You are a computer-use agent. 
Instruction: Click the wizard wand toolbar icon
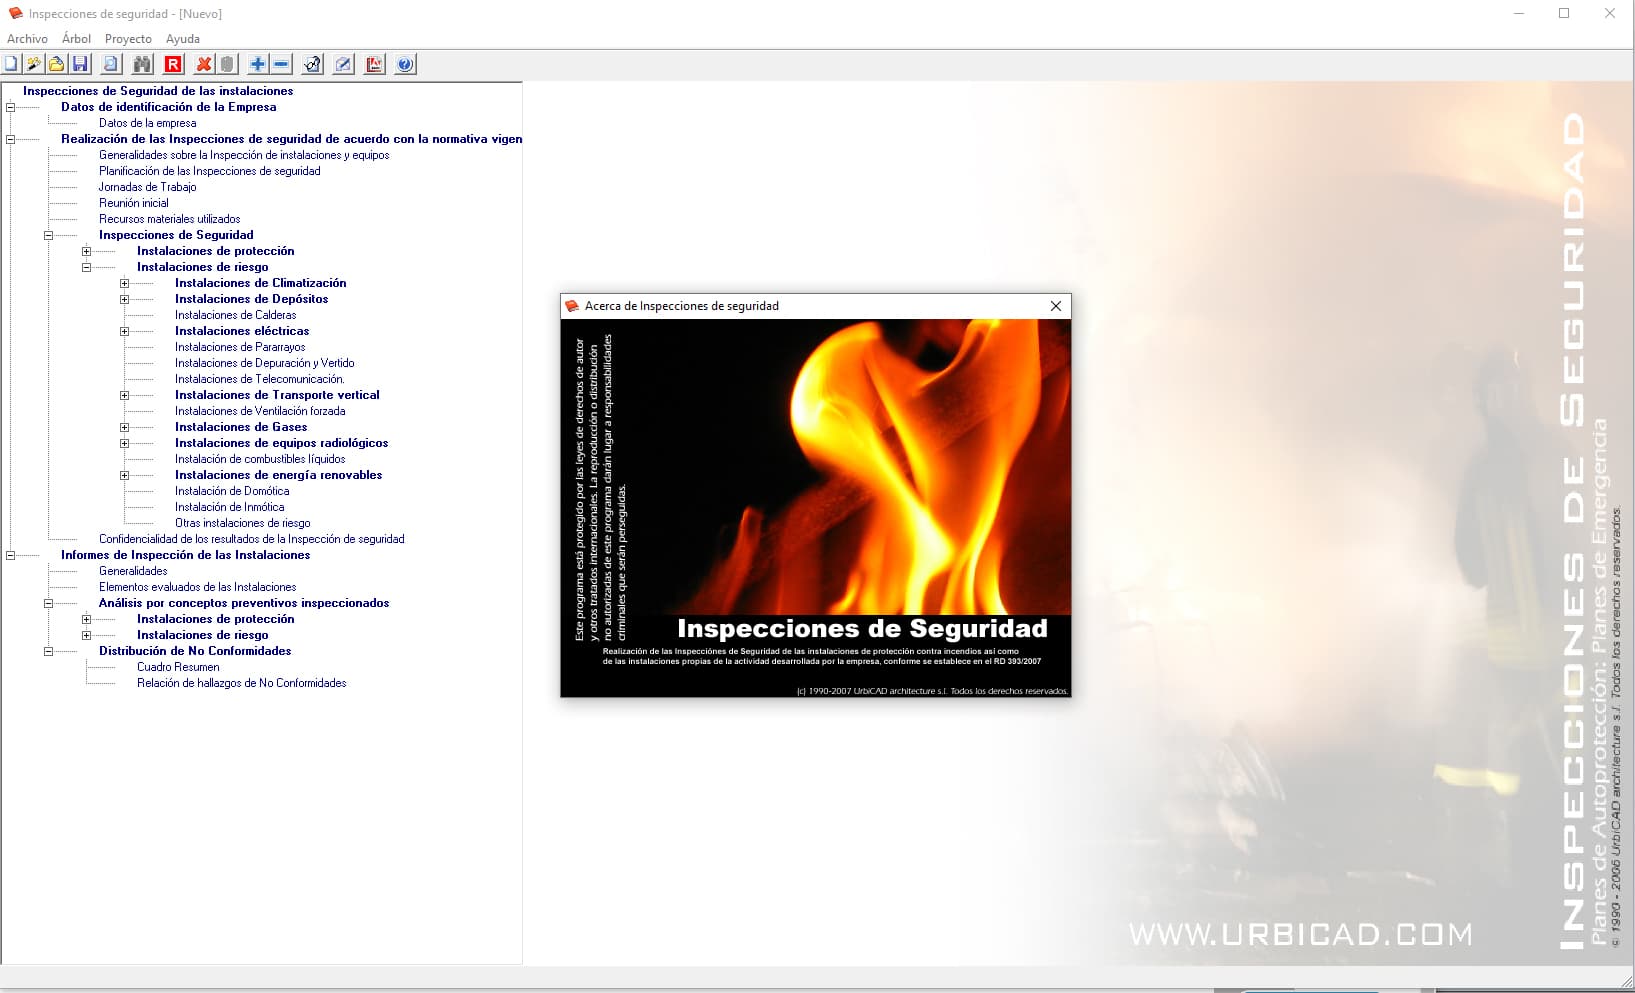coord(34,64)
